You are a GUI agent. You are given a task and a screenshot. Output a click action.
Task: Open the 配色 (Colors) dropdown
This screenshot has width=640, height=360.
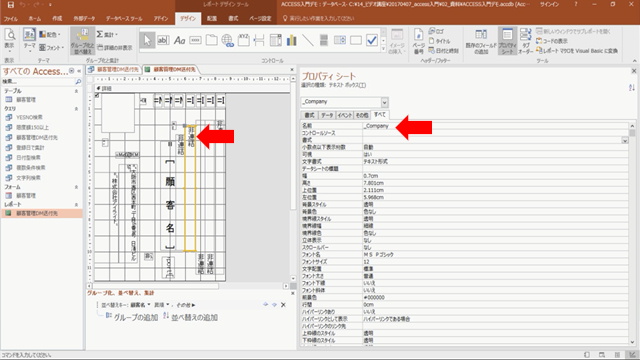(50, 35)
